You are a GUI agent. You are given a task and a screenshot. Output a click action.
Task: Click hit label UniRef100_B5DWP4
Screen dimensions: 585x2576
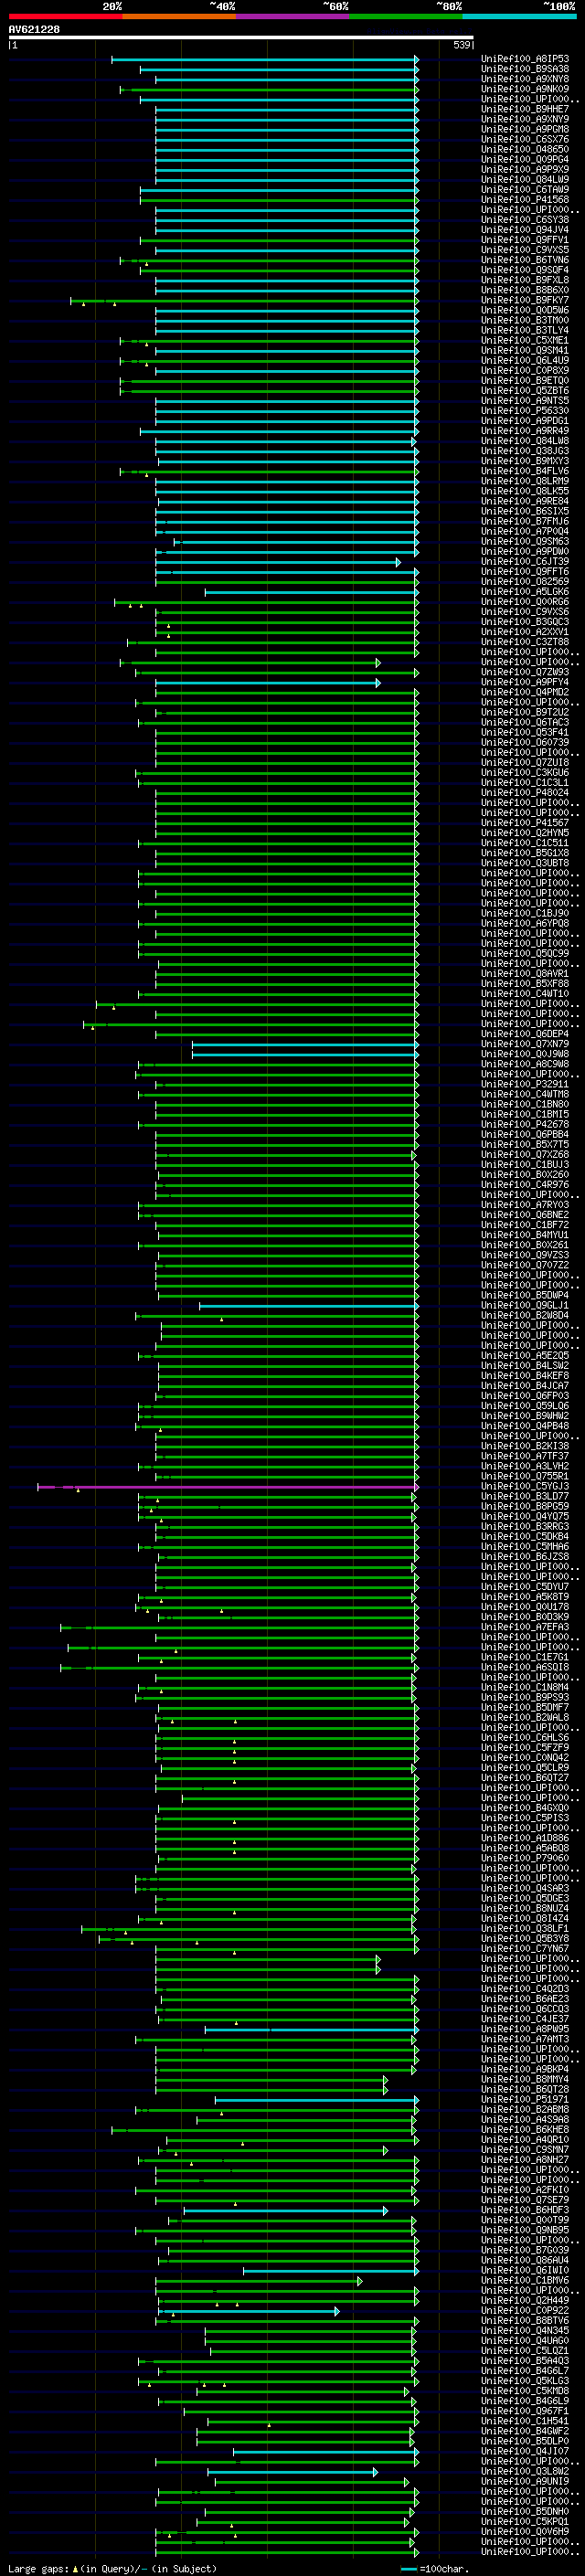click(x=525, y=1296)
